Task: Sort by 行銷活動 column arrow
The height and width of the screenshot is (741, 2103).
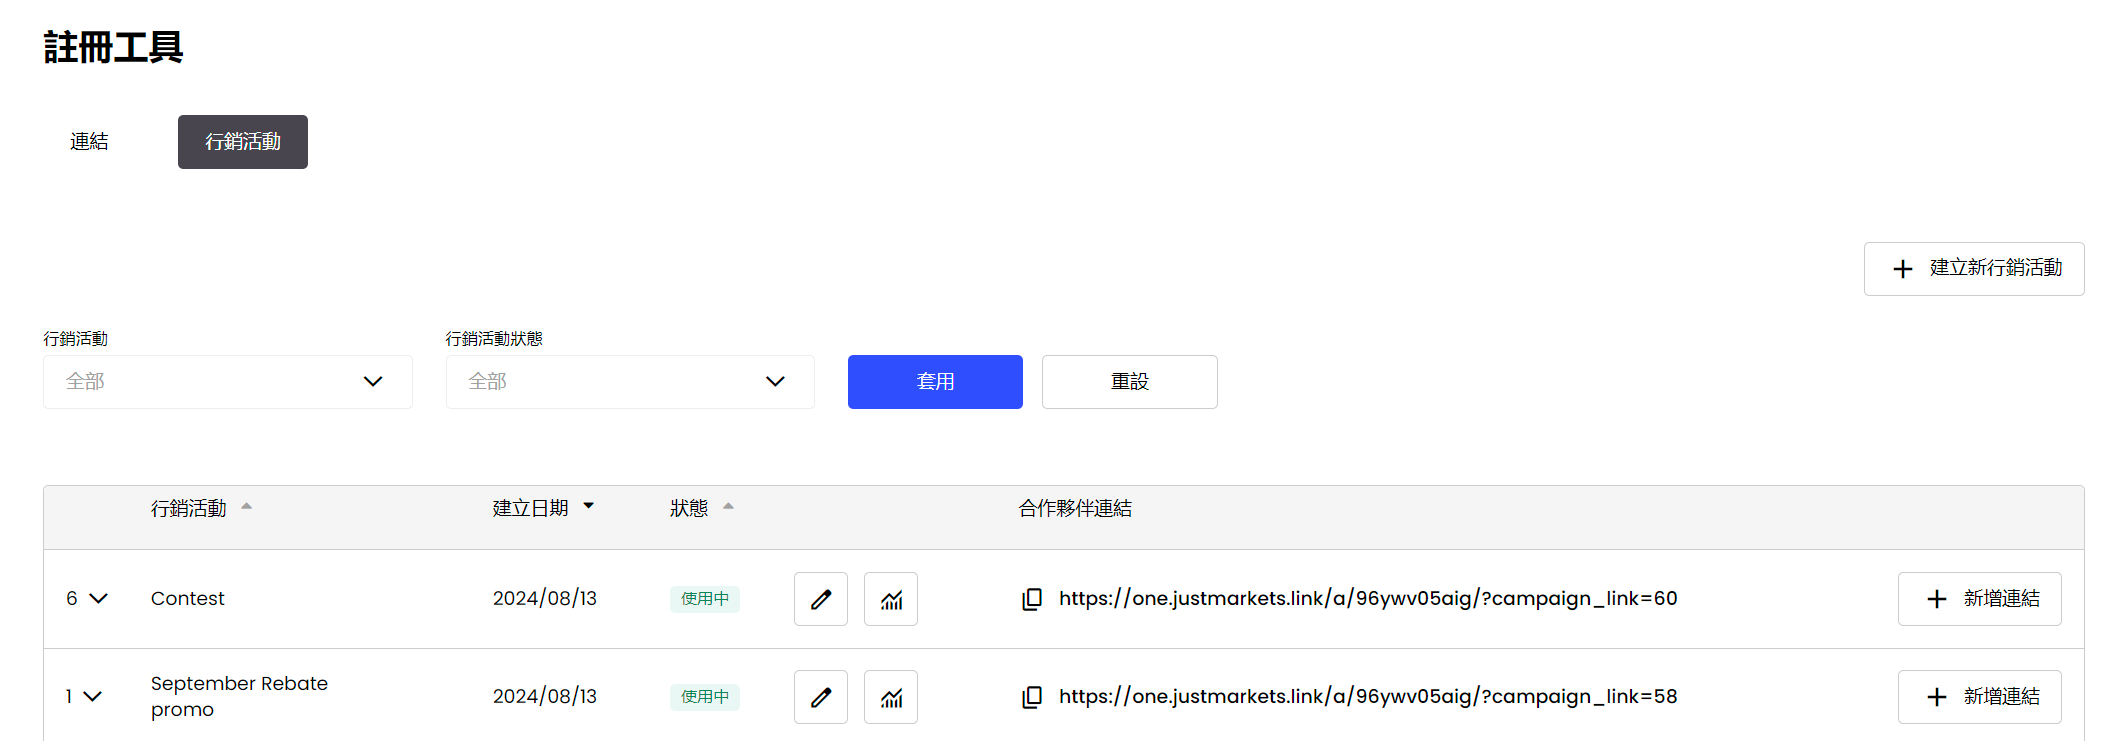Action: (x=246, y=507)
